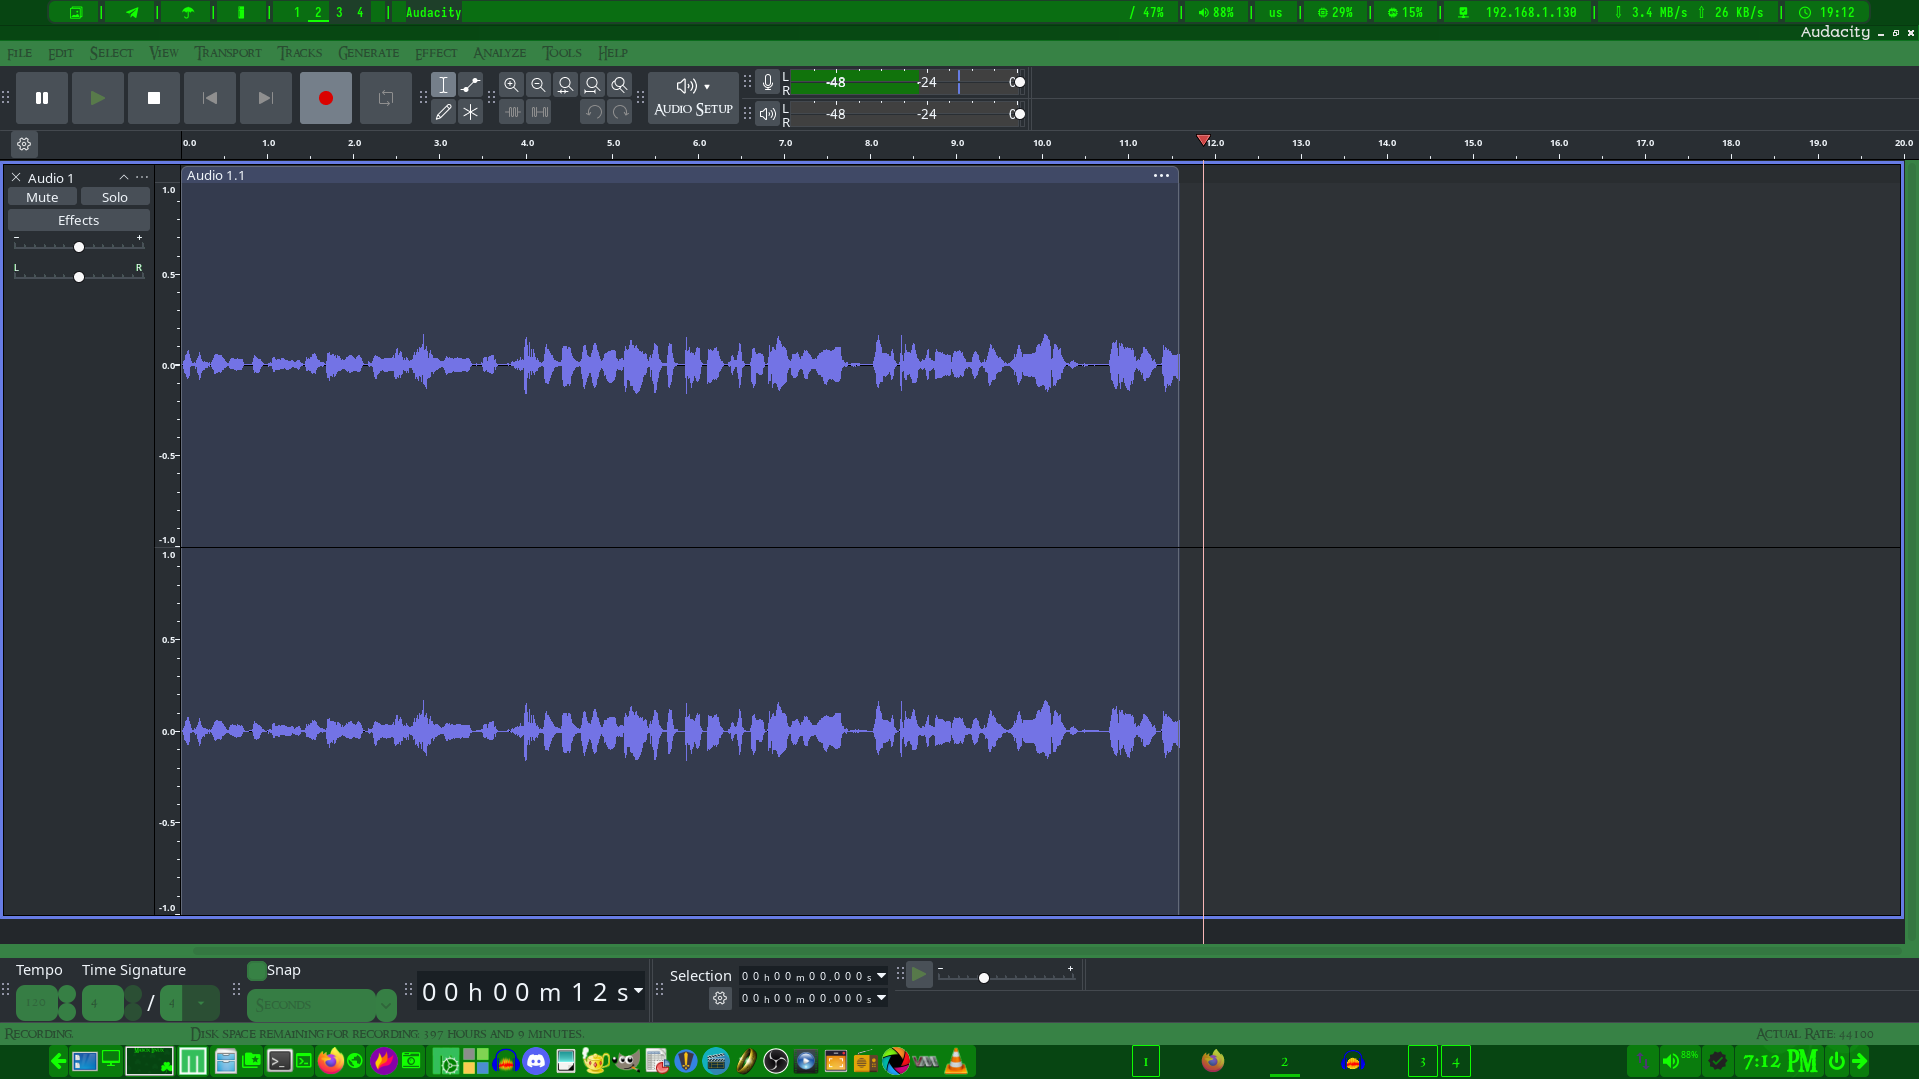Click the playback meter speaker icon
The height and width of the screenshot is (1079, 1919).
pos(767,114)
